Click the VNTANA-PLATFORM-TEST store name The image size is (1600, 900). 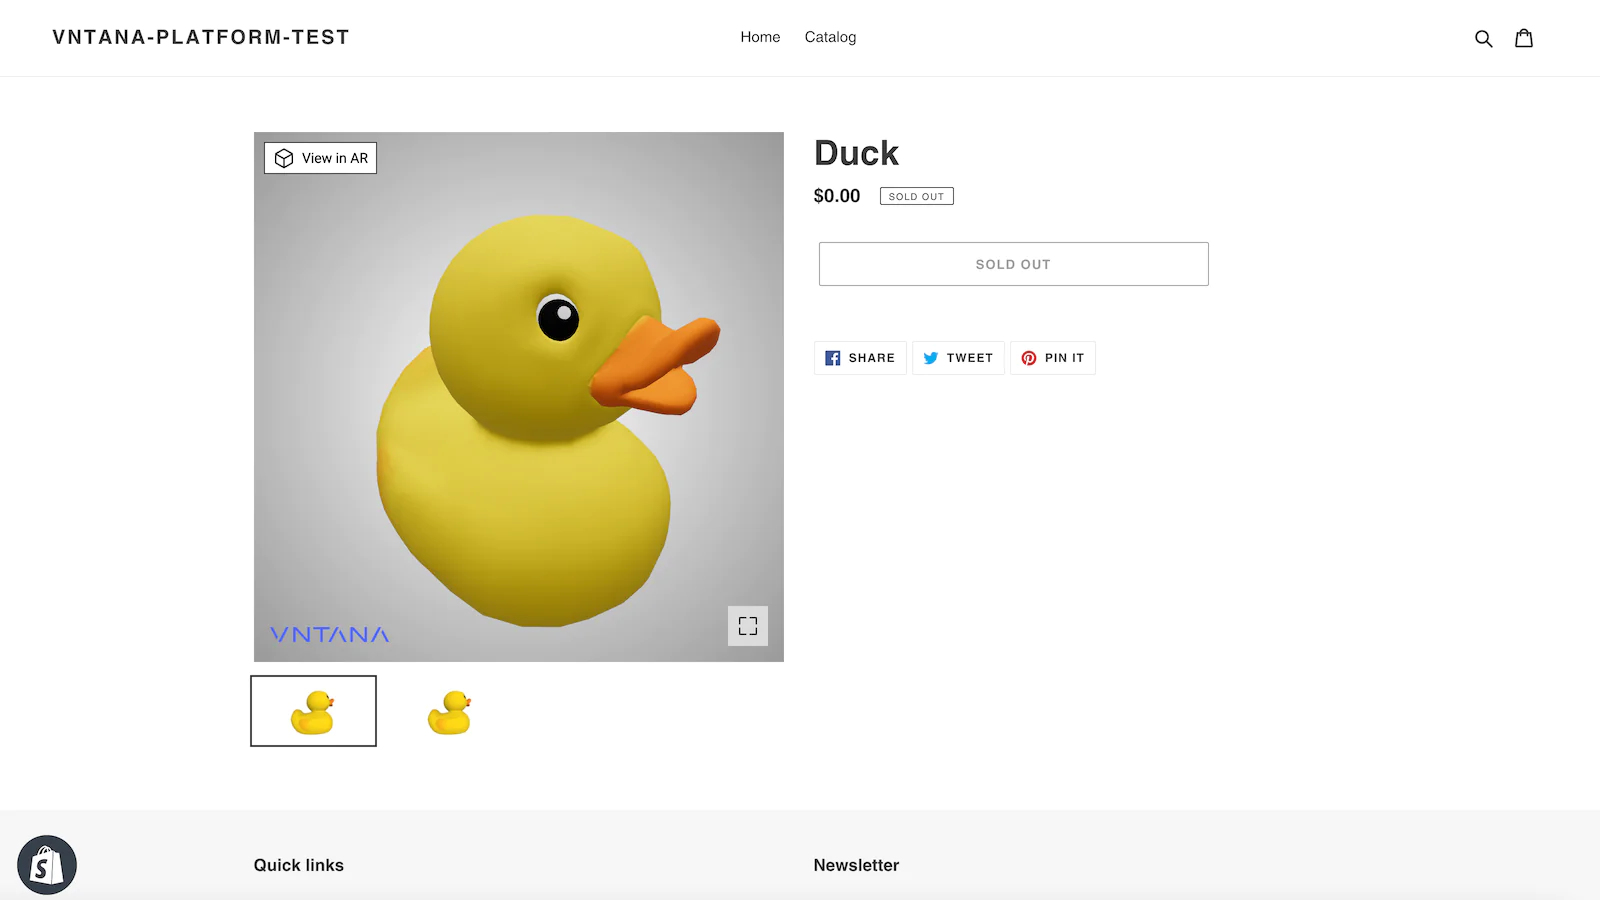coord(201,37)
